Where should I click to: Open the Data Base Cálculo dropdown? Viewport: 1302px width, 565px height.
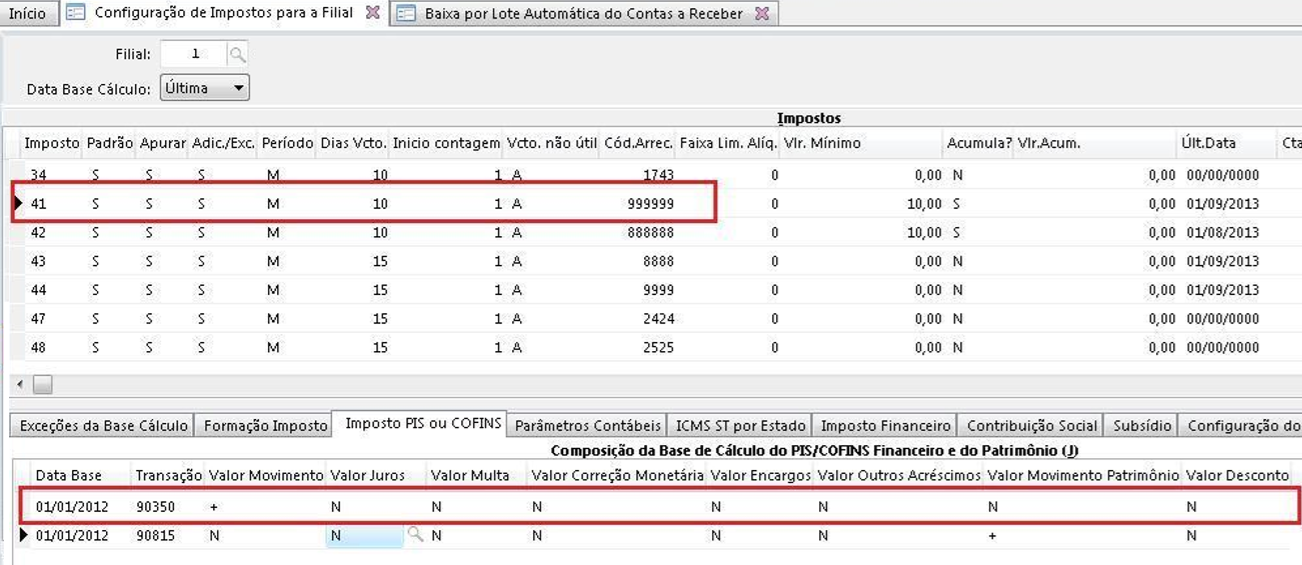click(x=205, y=88)
